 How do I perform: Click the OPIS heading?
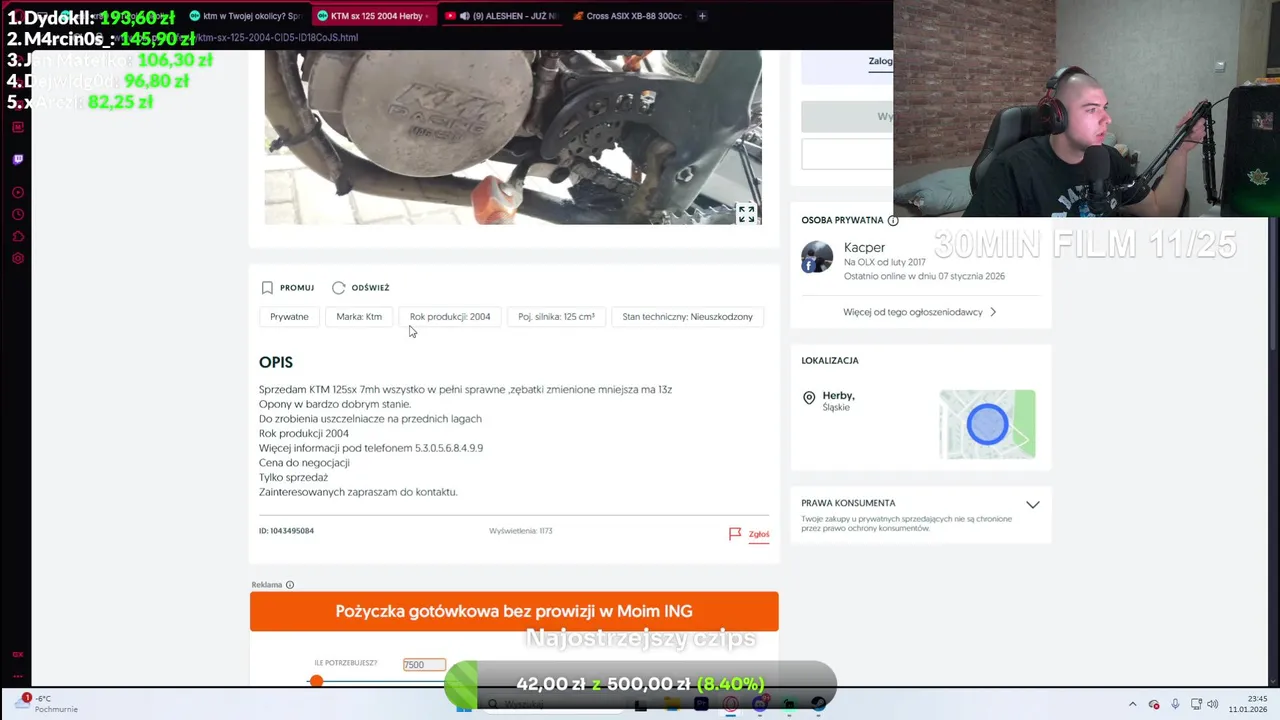click(x=276, y=362)
